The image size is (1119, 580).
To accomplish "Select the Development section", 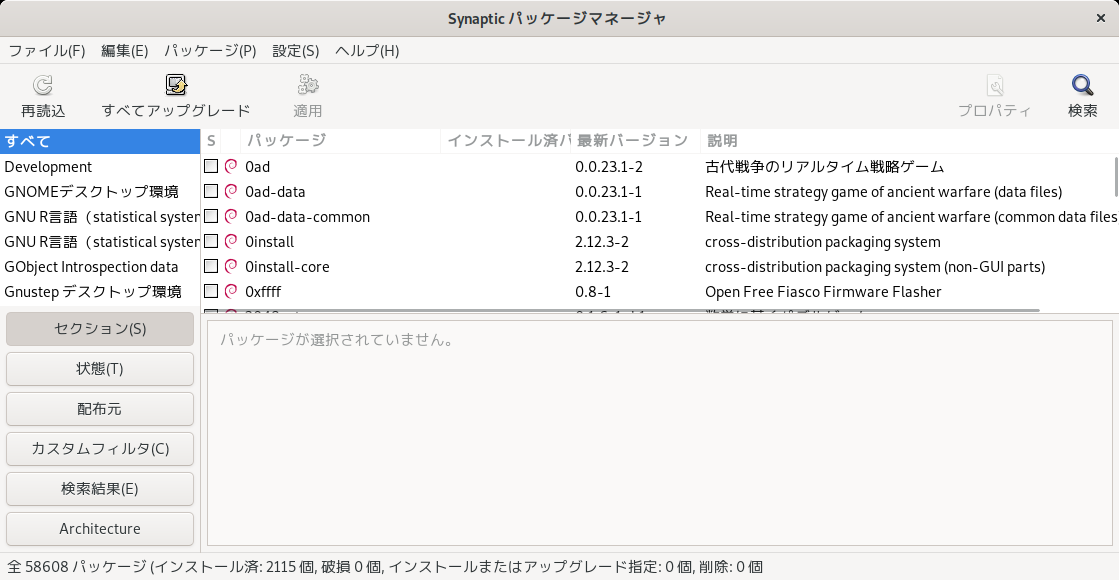I will 100,167.
